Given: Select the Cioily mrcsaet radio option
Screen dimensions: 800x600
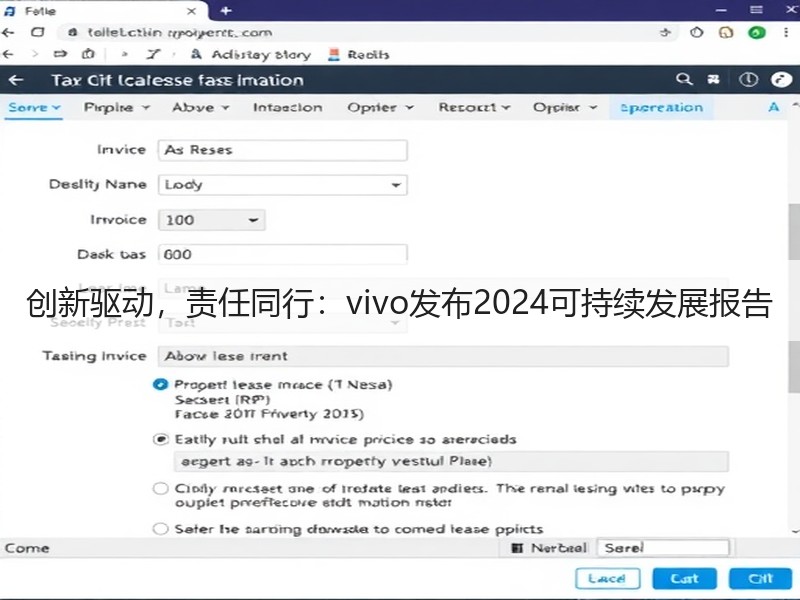Looking at the screenshot, I should 161,489.
